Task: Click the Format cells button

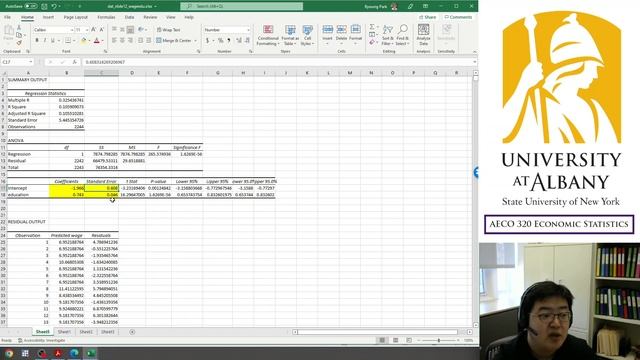Action: (356, 35)
